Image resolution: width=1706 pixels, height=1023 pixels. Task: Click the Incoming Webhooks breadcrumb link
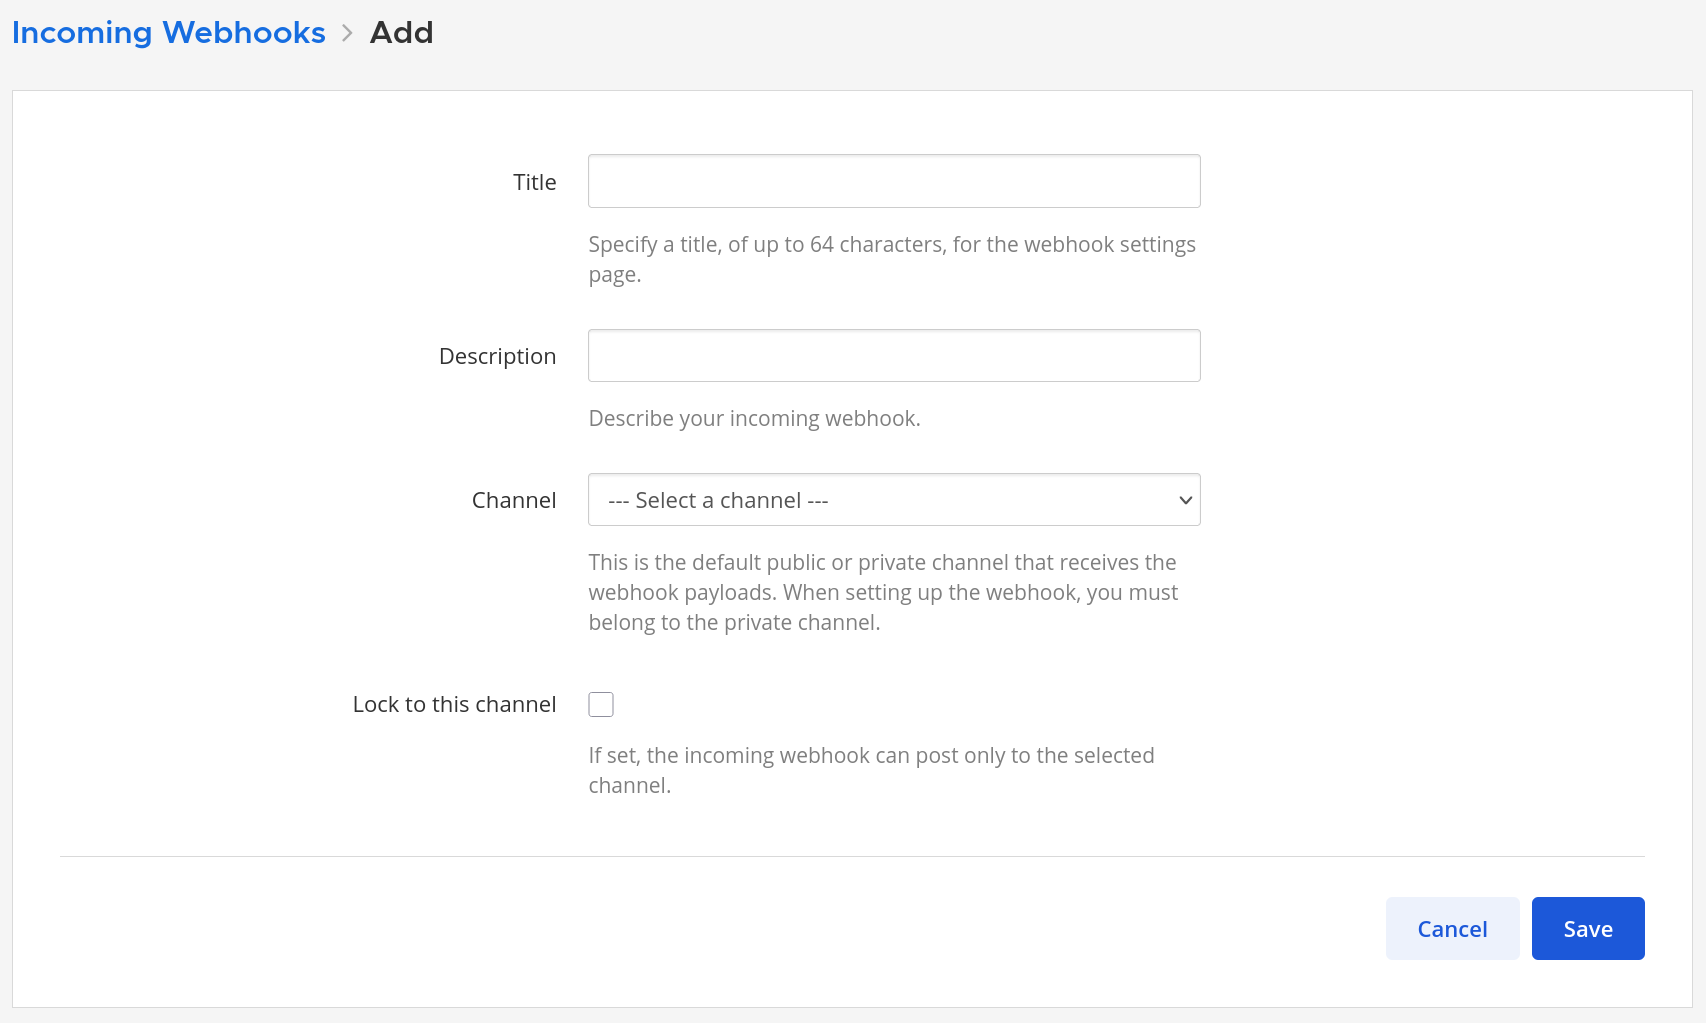tap(168, 33)
